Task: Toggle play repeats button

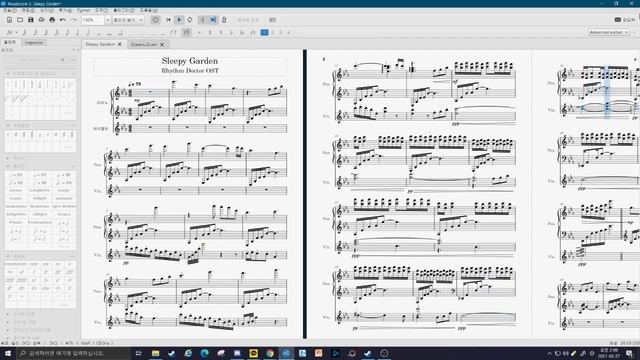Action: coord(203,20)
